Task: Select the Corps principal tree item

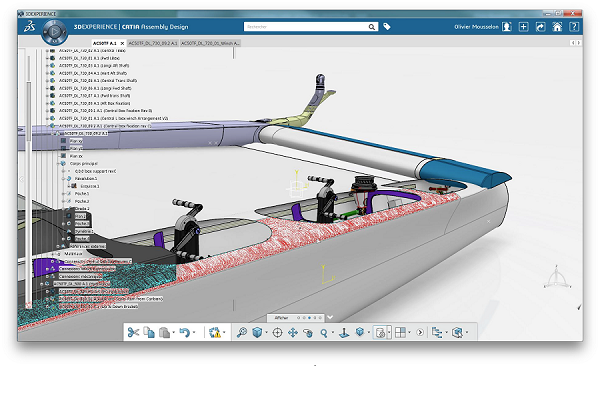Action: point(83,163)
